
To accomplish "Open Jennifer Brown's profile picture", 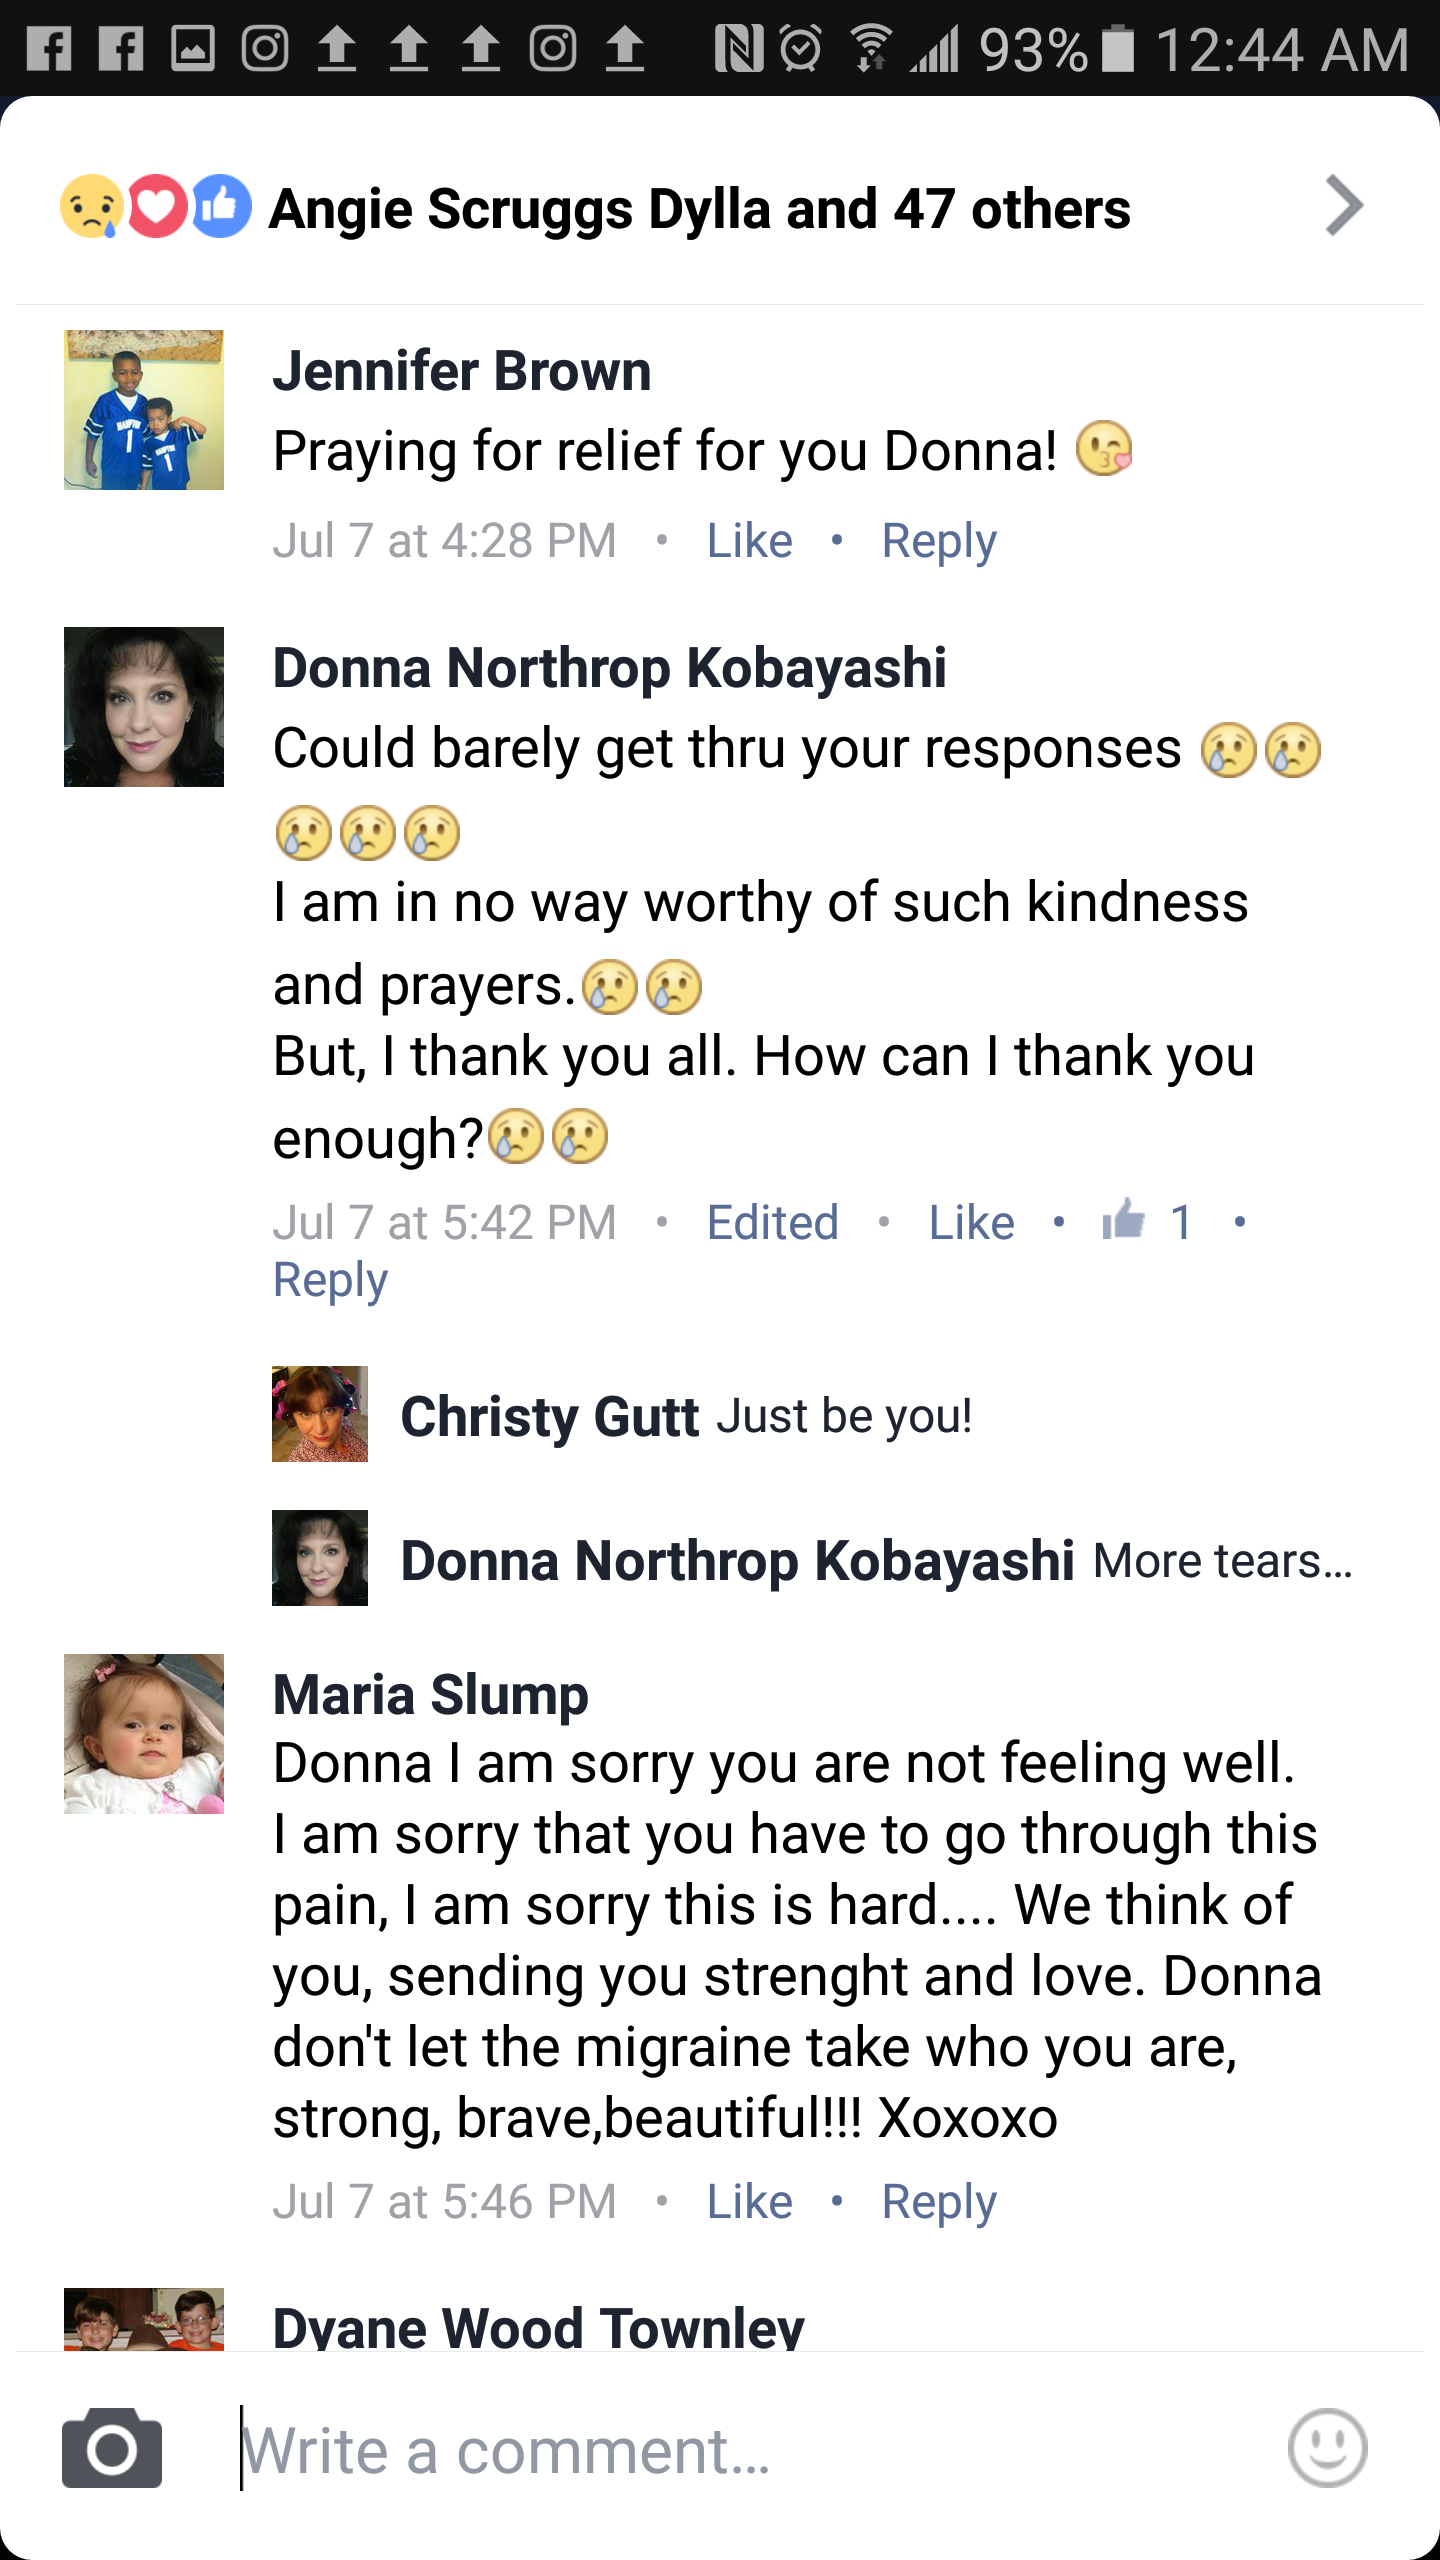I will click(x=144, y=410).
